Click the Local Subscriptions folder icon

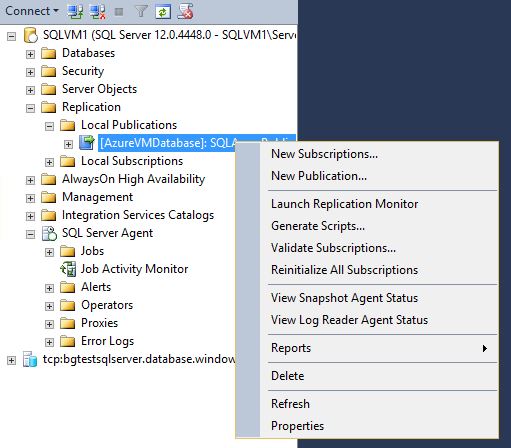point(68,161)
